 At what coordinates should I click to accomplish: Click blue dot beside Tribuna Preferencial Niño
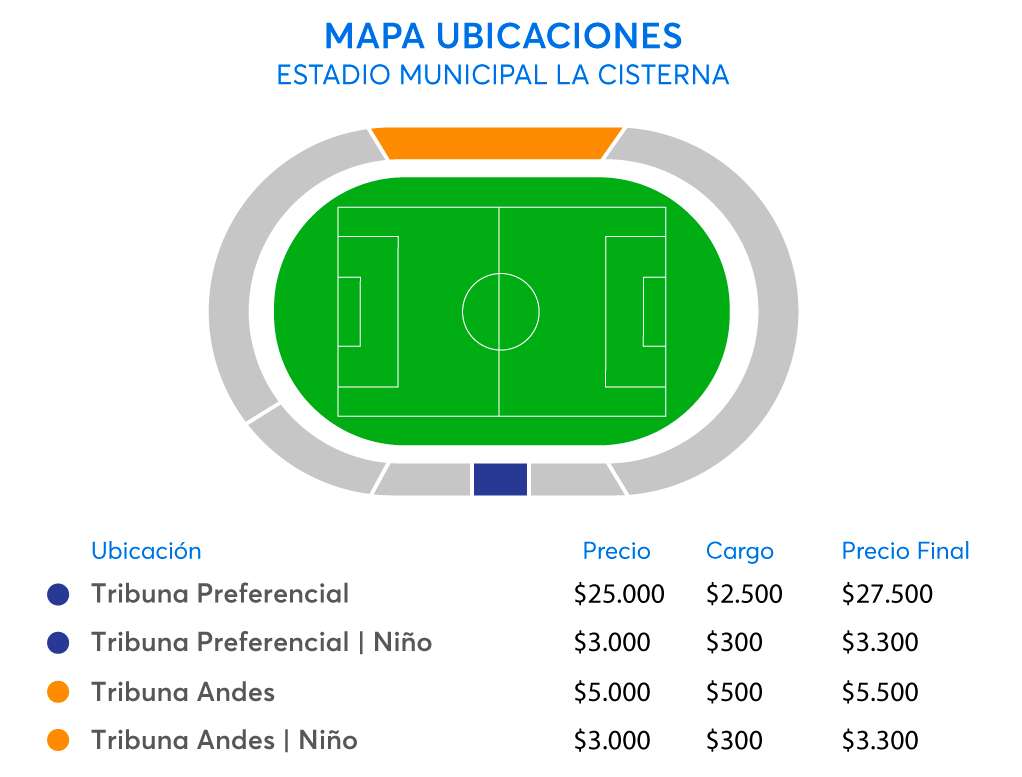point(59,643)
